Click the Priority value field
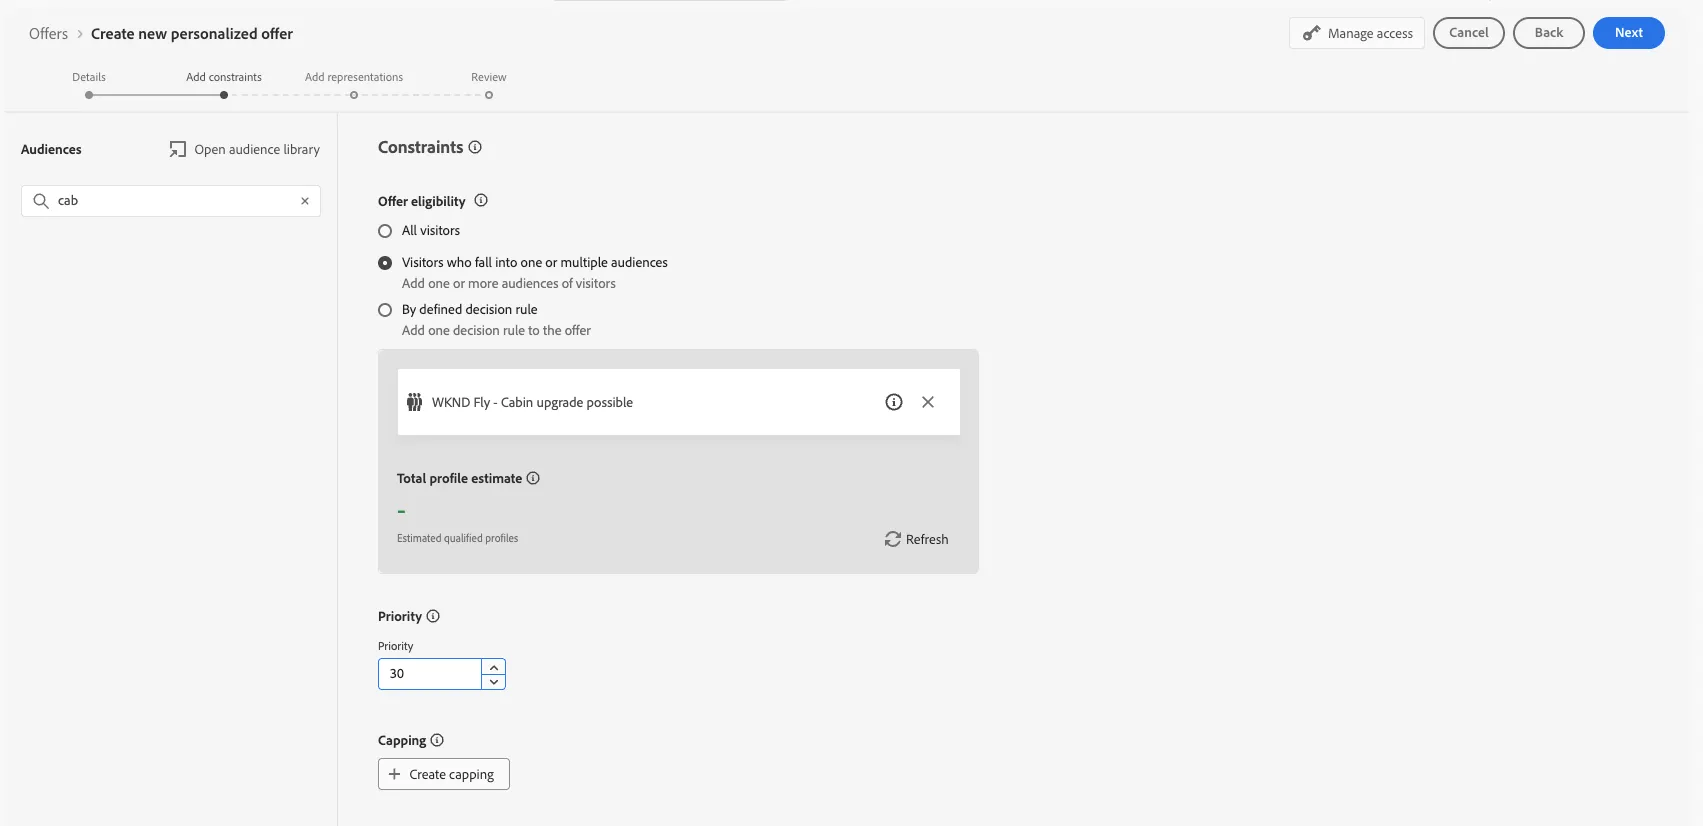 (x=430, y=674)
